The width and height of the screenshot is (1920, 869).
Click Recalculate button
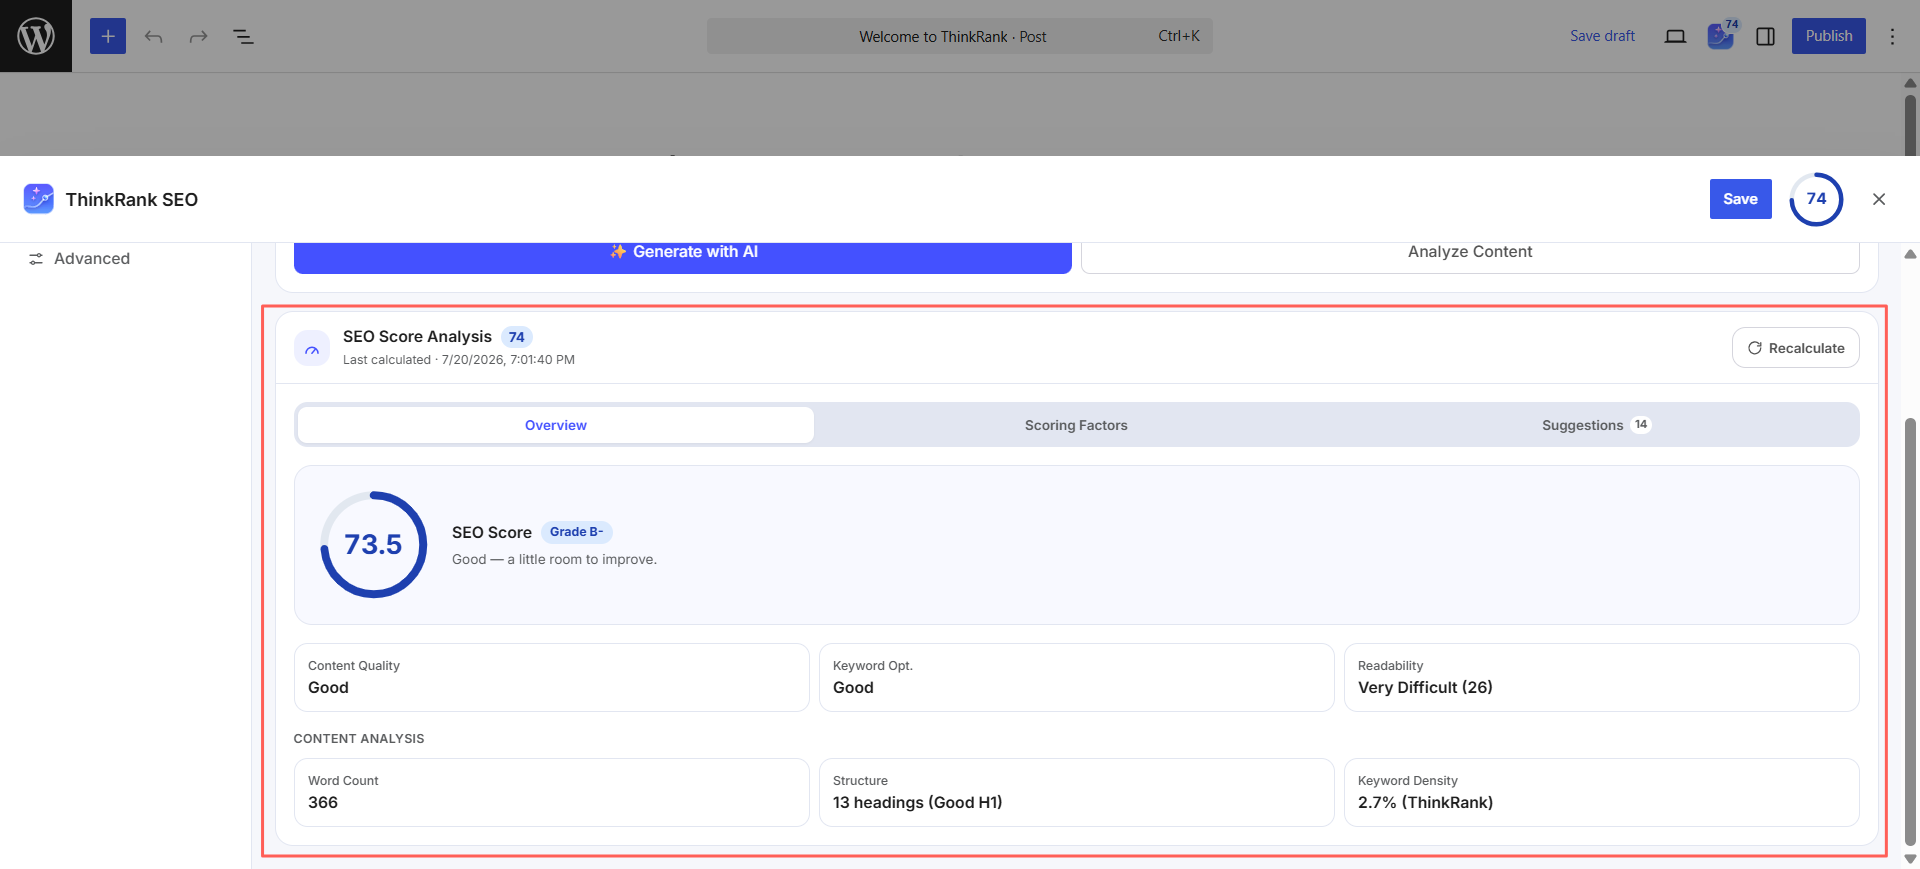point(1796,348)
